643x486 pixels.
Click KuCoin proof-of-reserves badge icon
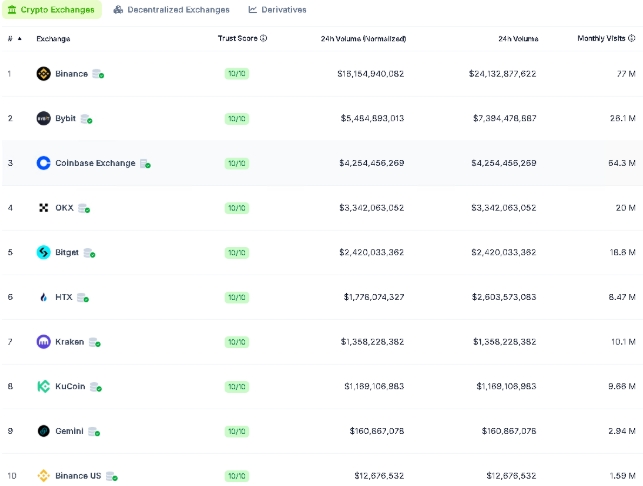click(96, 387)
